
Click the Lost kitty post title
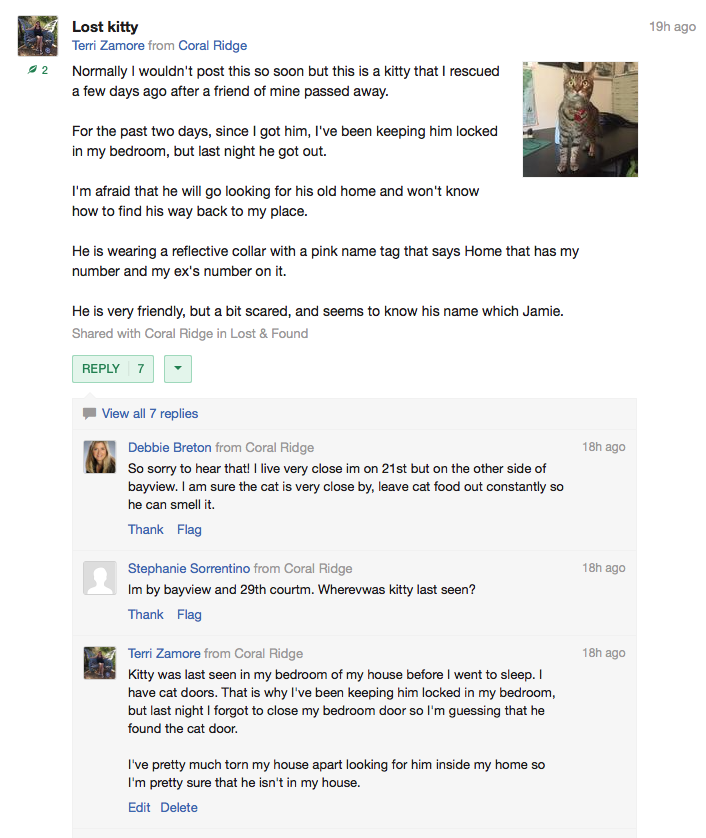pos(105,26)
